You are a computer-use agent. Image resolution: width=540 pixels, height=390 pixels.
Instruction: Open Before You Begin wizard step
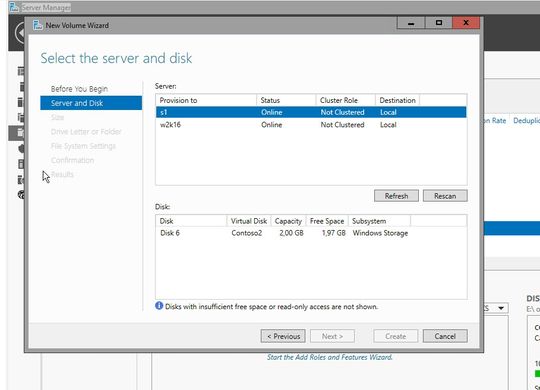(79, 89)
